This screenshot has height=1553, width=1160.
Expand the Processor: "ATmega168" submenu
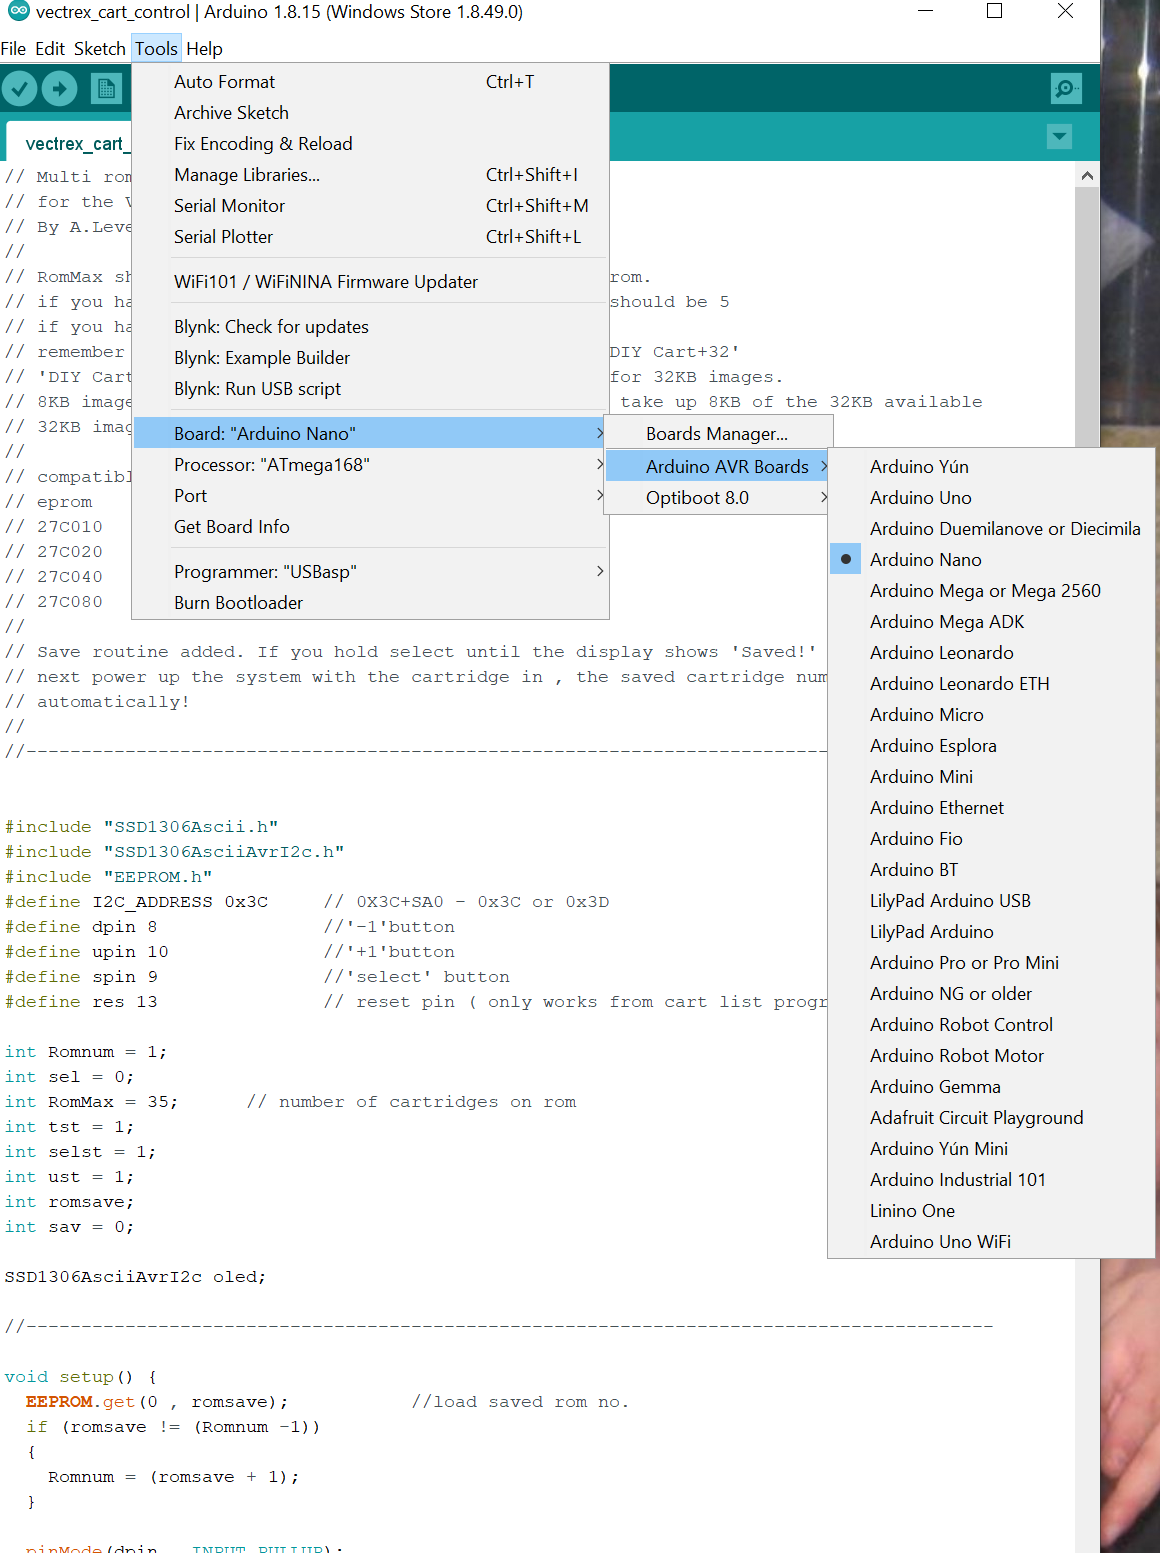(x=370, y=465)
